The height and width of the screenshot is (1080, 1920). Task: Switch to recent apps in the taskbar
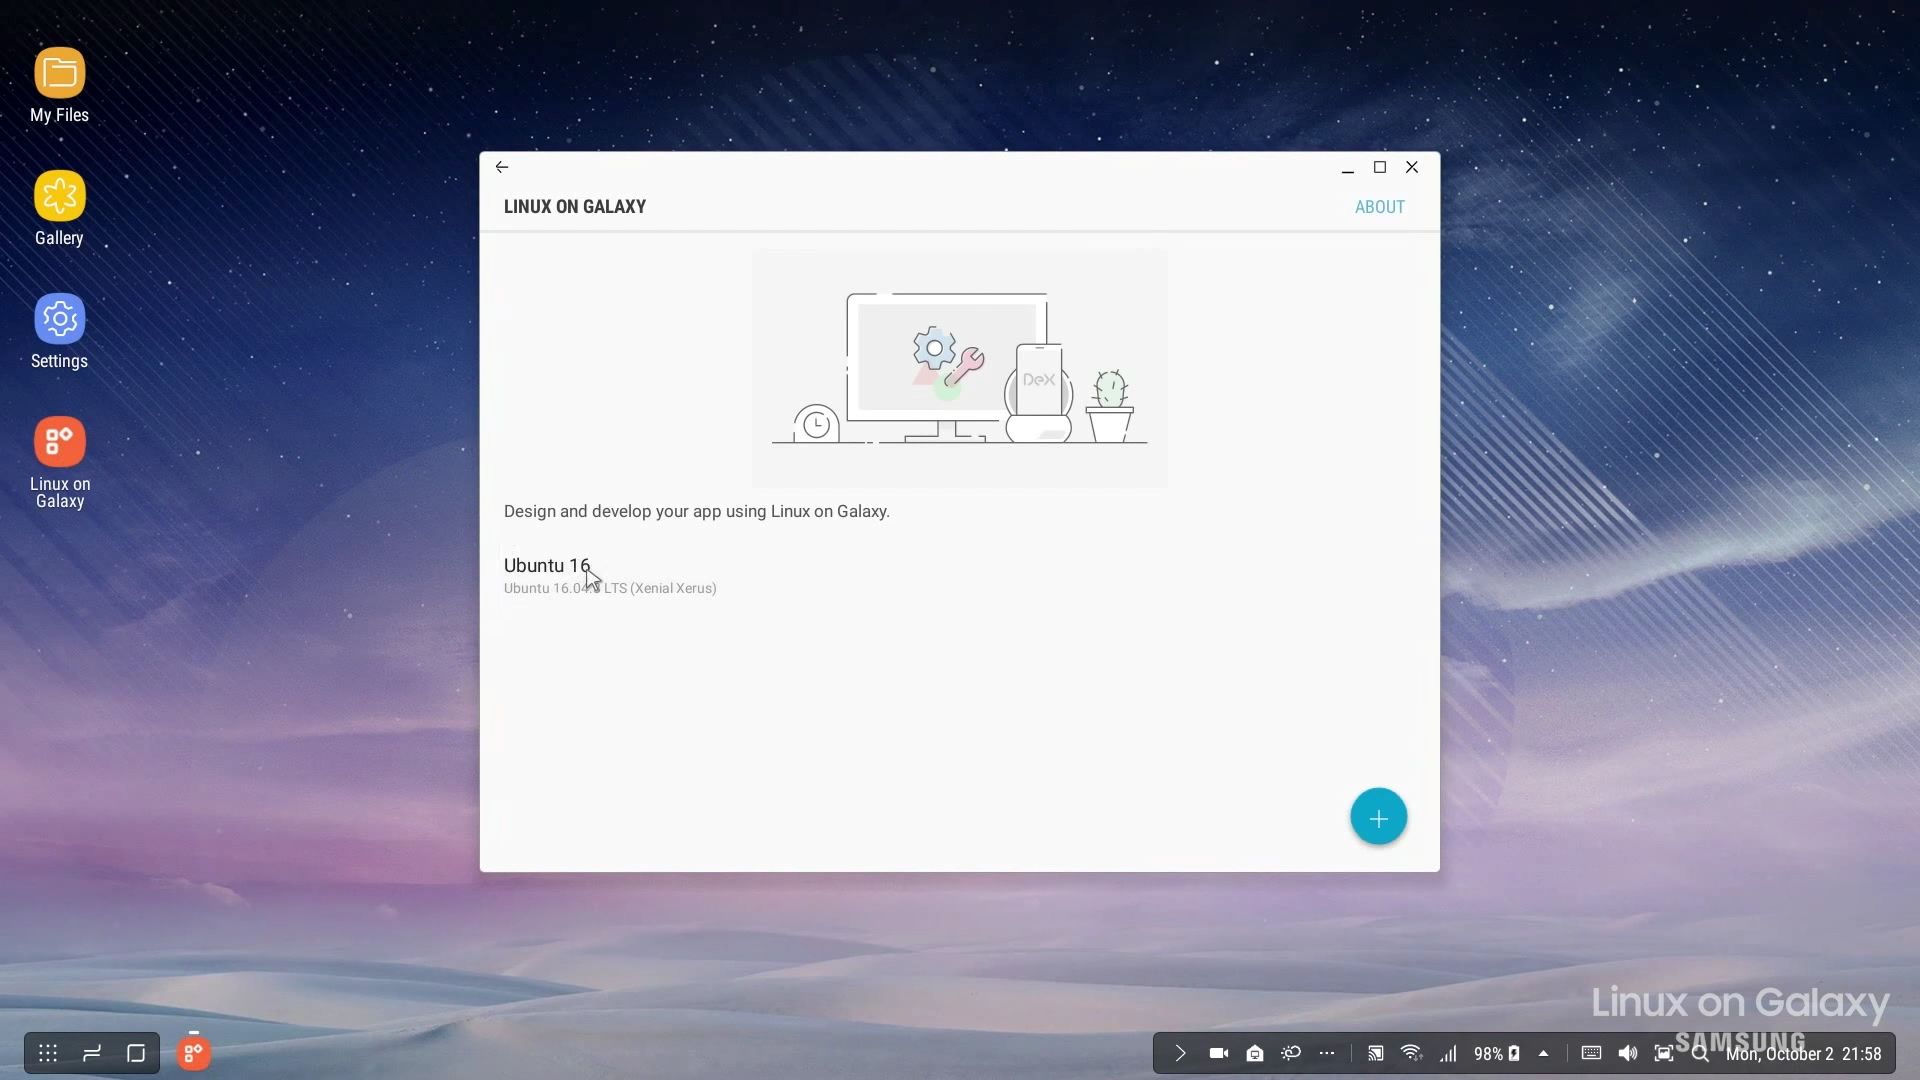point(90,1053)
